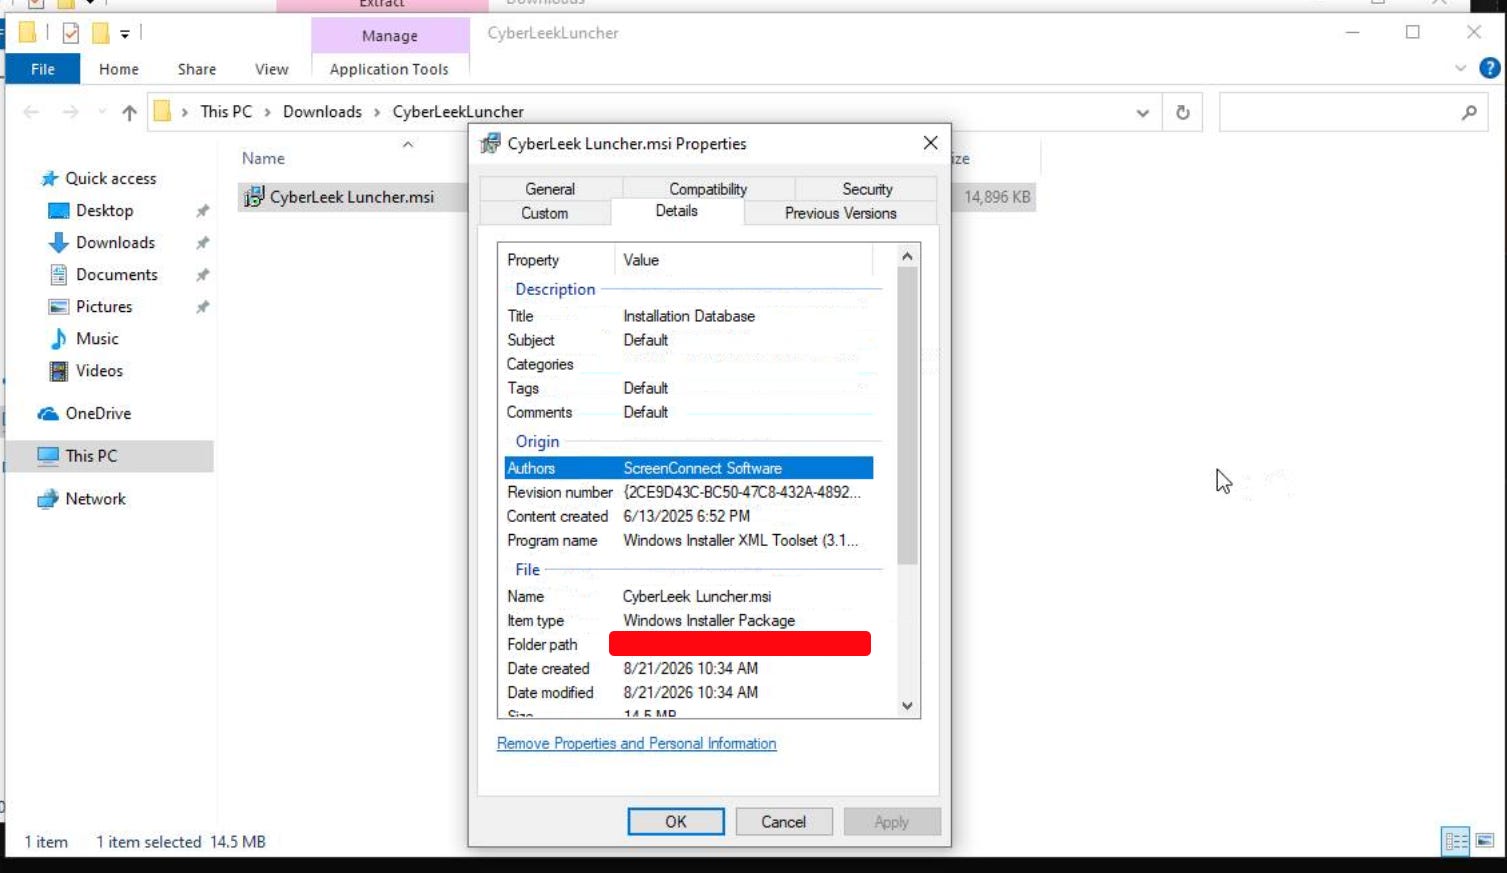This screenshot has width=1507, height=873.
Task: Close the Properties dialog with X
Action: coord(930,143)
